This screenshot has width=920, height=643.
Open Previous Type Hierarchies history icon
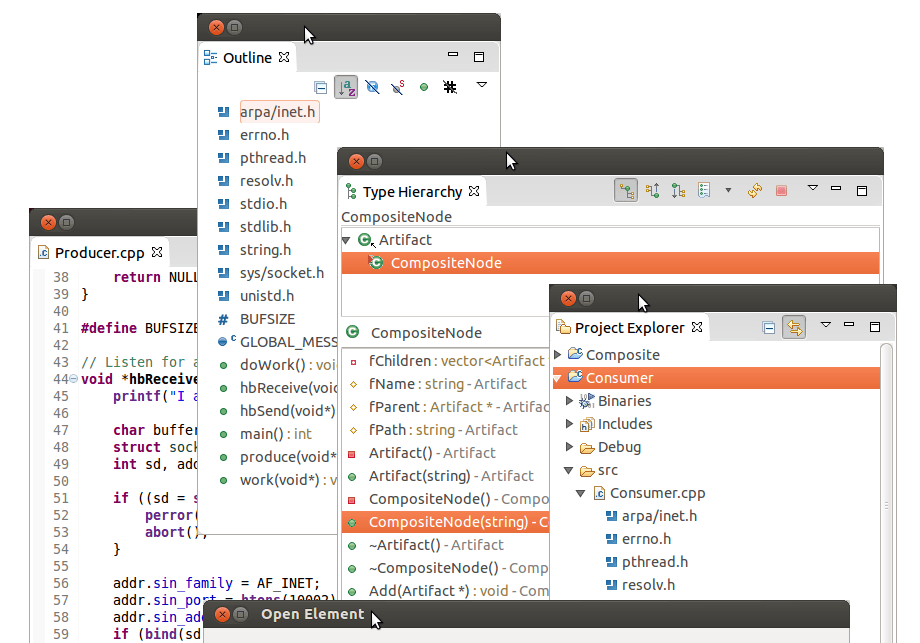[x=704, y=190]
